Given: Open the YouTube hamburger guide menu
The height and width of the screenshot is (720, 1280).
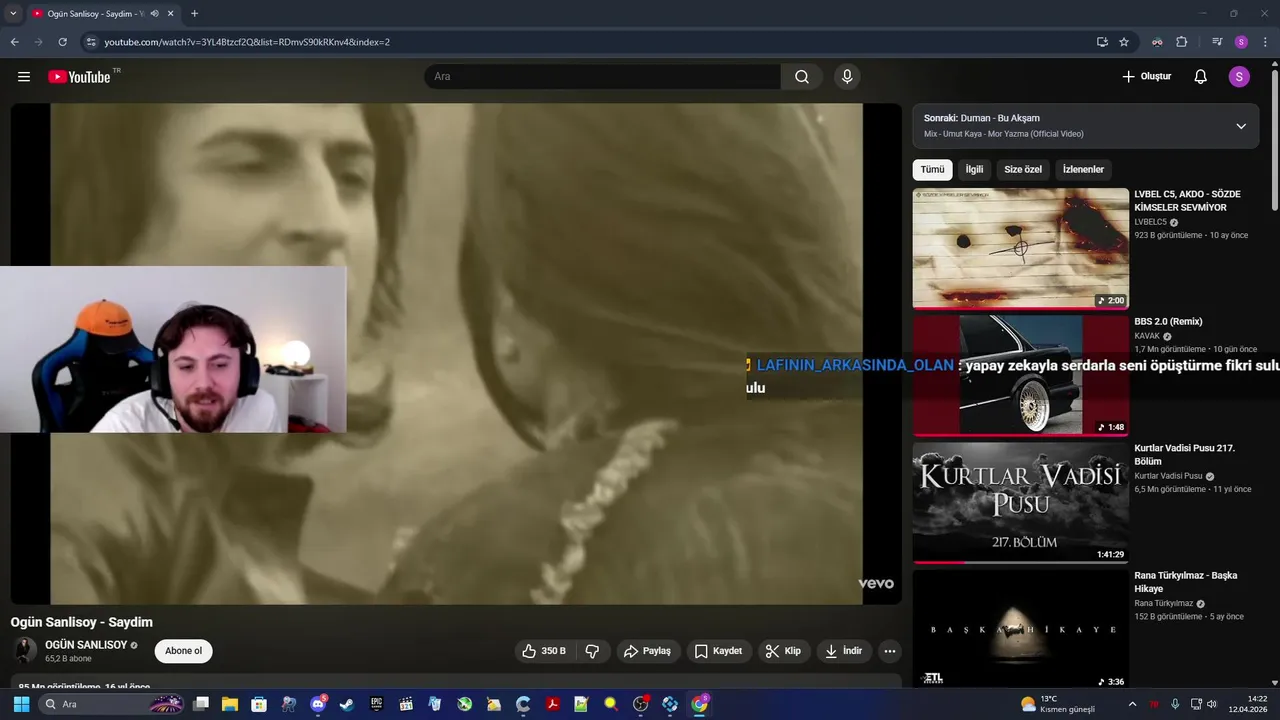Looking at the screenshot, I should (24, 77).
